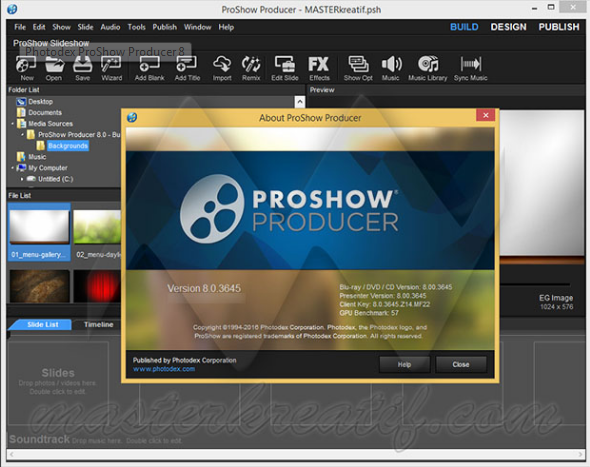Select the red curtain background thumbnail
This screenshot has width=590, height=467.
(x=97, y=286)
